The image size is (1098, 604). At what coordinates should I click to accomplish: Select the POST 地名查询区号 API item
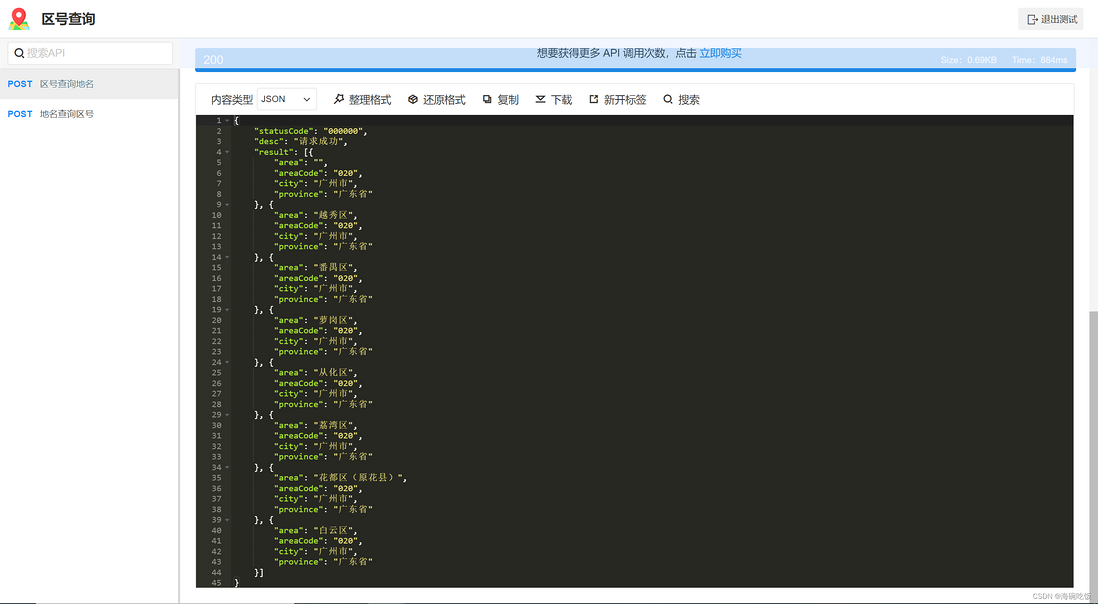tap(89, 114)
